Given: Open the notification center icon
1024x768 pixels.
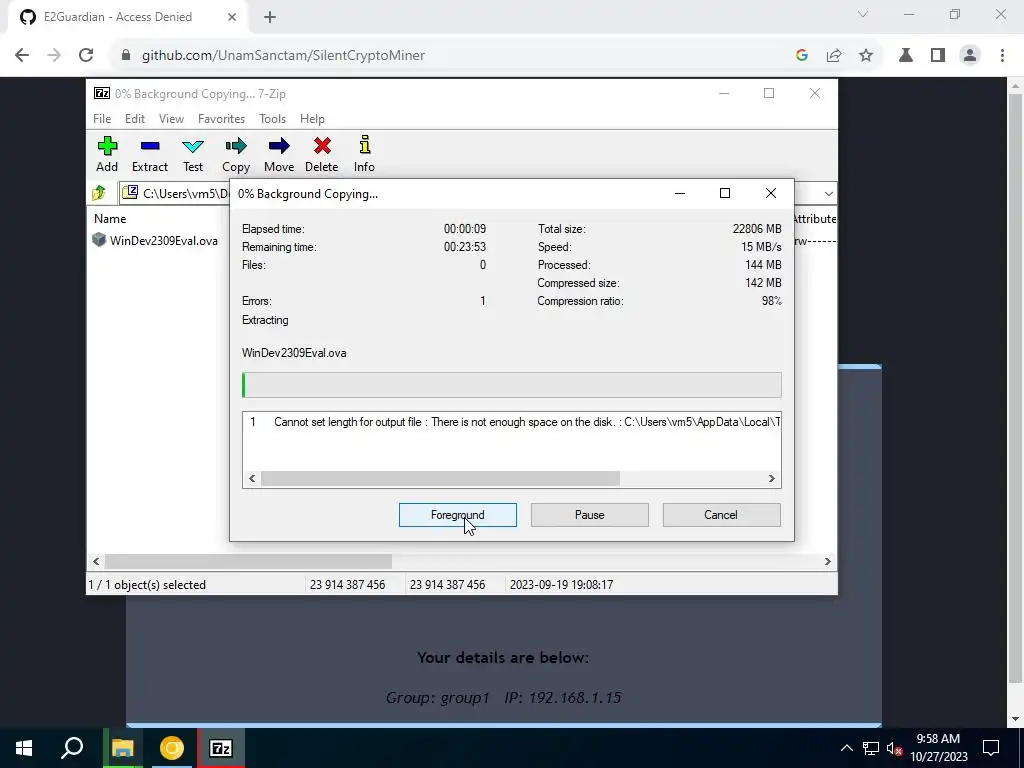Looking at the screenshot, I should pos(991,748).
